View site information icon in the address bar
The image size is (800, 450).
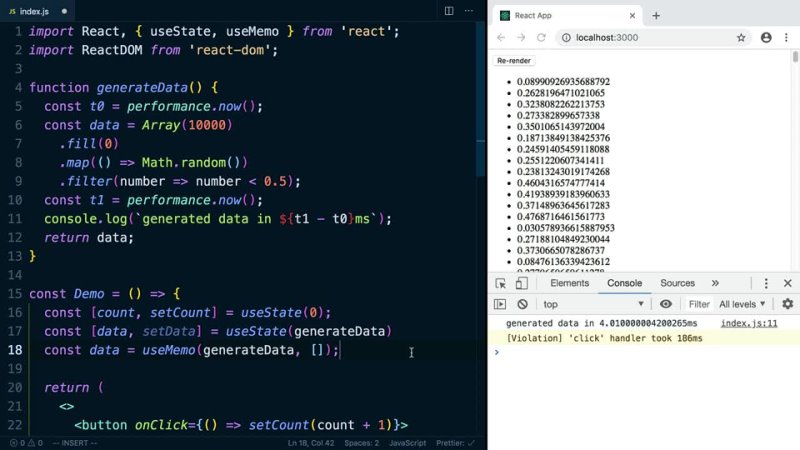coord(566,38)
